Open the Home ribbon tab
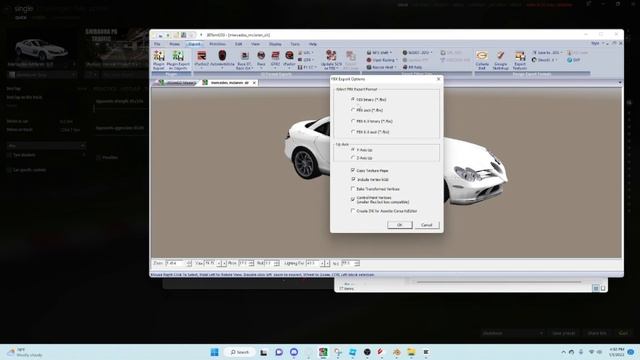This screenshot has width=640, height=360. click(174, 44)
